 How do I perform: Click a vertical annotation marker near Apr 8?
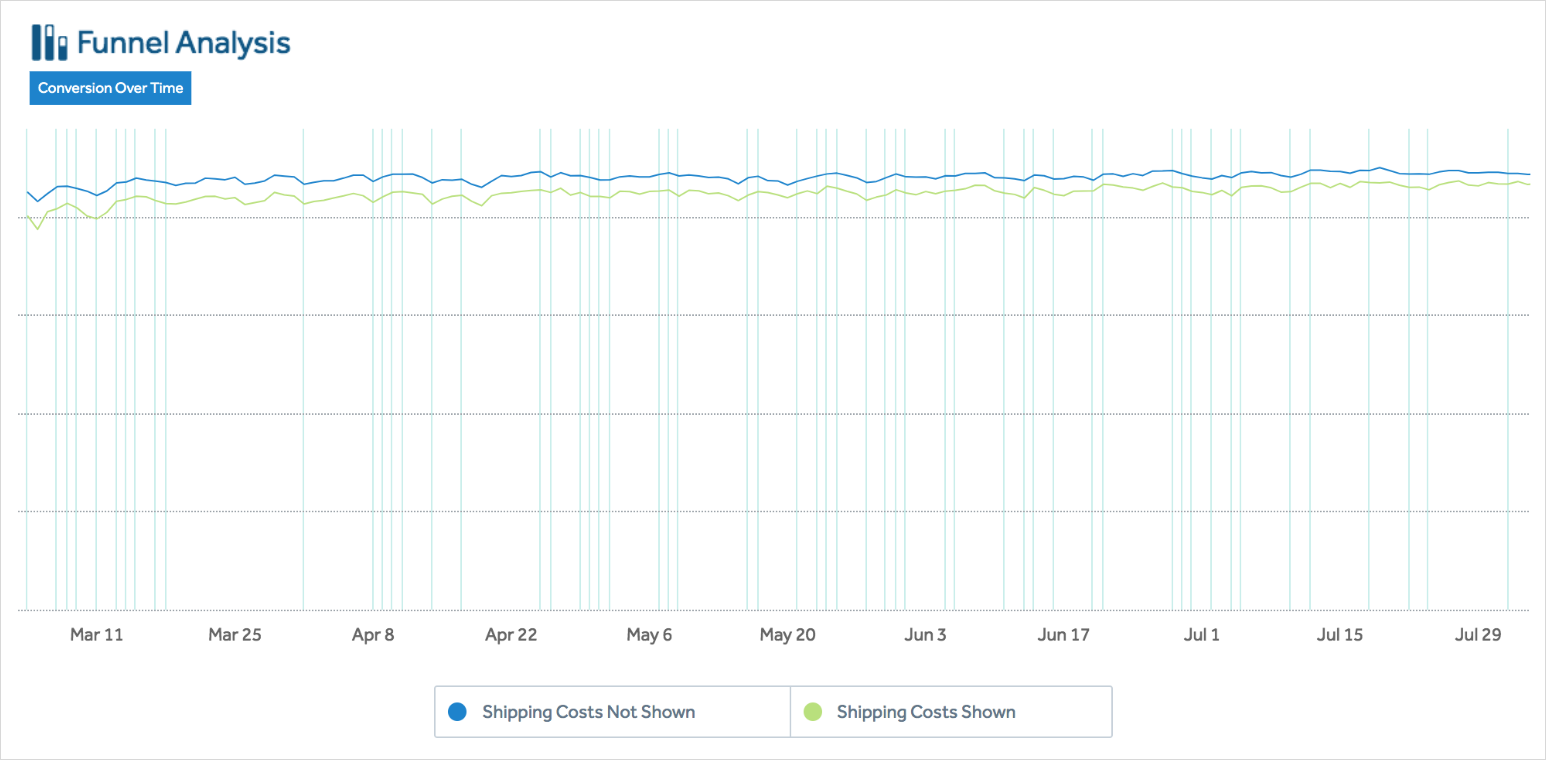[x=375, y=400]
